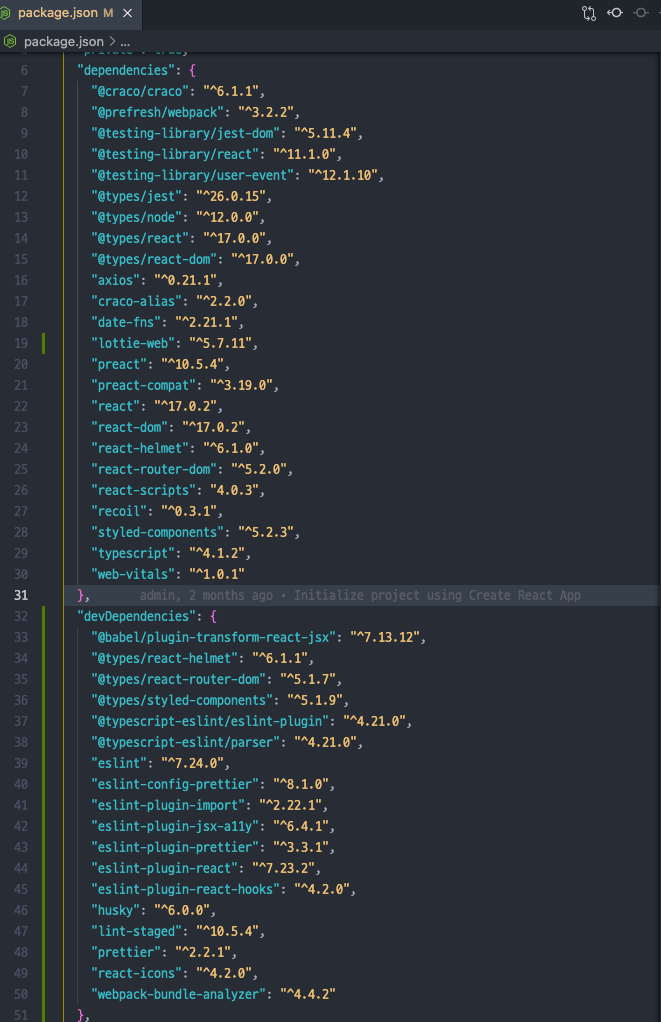This screenshot has width=661, height=1022.
Task: Click the "devDependencies" key
Action: click(x=136, y=616)
